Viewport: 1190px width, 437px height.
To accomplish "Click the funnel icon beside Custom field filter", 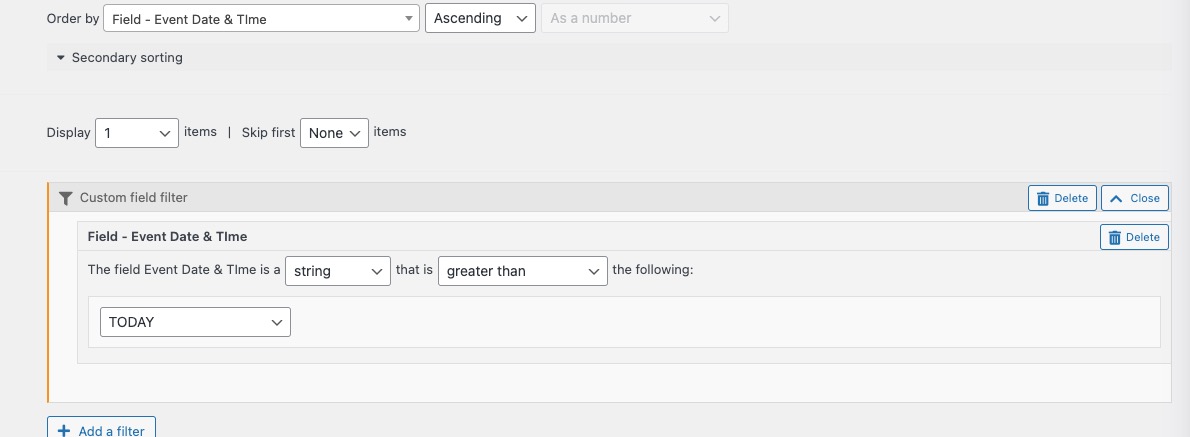I will [65, 198].
